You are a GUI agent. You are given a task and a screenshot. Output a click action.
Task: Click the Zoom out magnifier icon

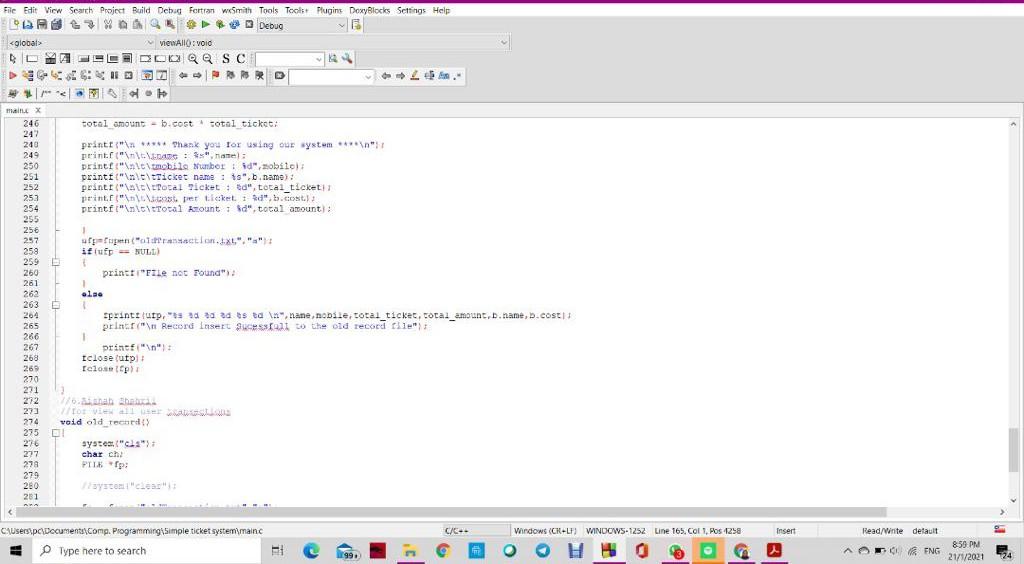[x=207, y=59]
